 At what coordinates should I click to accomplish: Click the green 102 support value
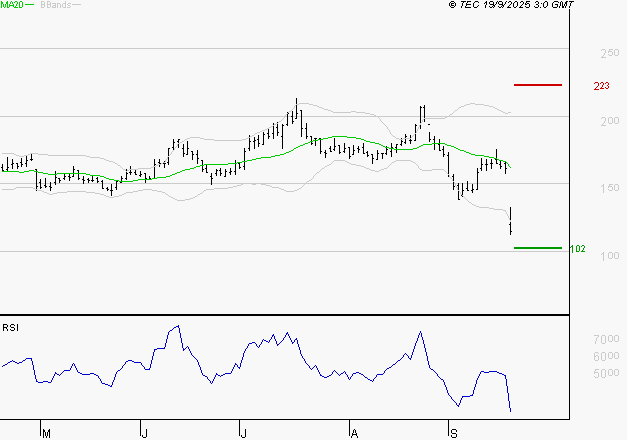577,249
